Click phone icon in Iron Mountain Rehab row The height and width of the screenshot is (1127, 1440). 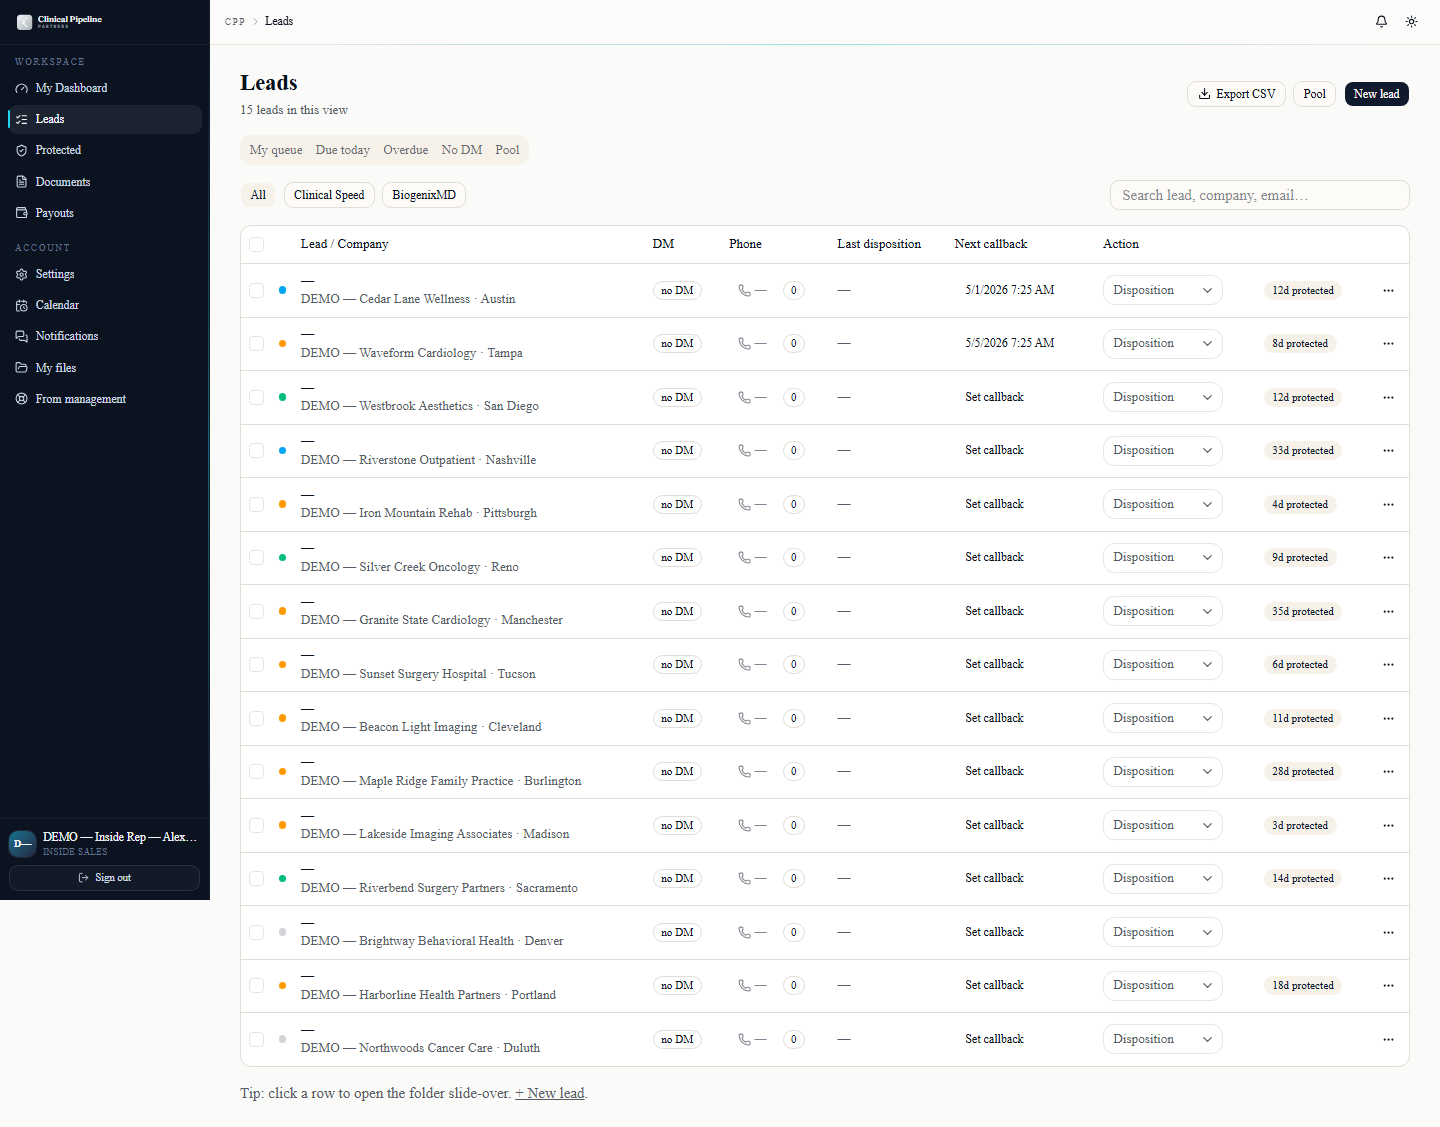tap(744, 504)
